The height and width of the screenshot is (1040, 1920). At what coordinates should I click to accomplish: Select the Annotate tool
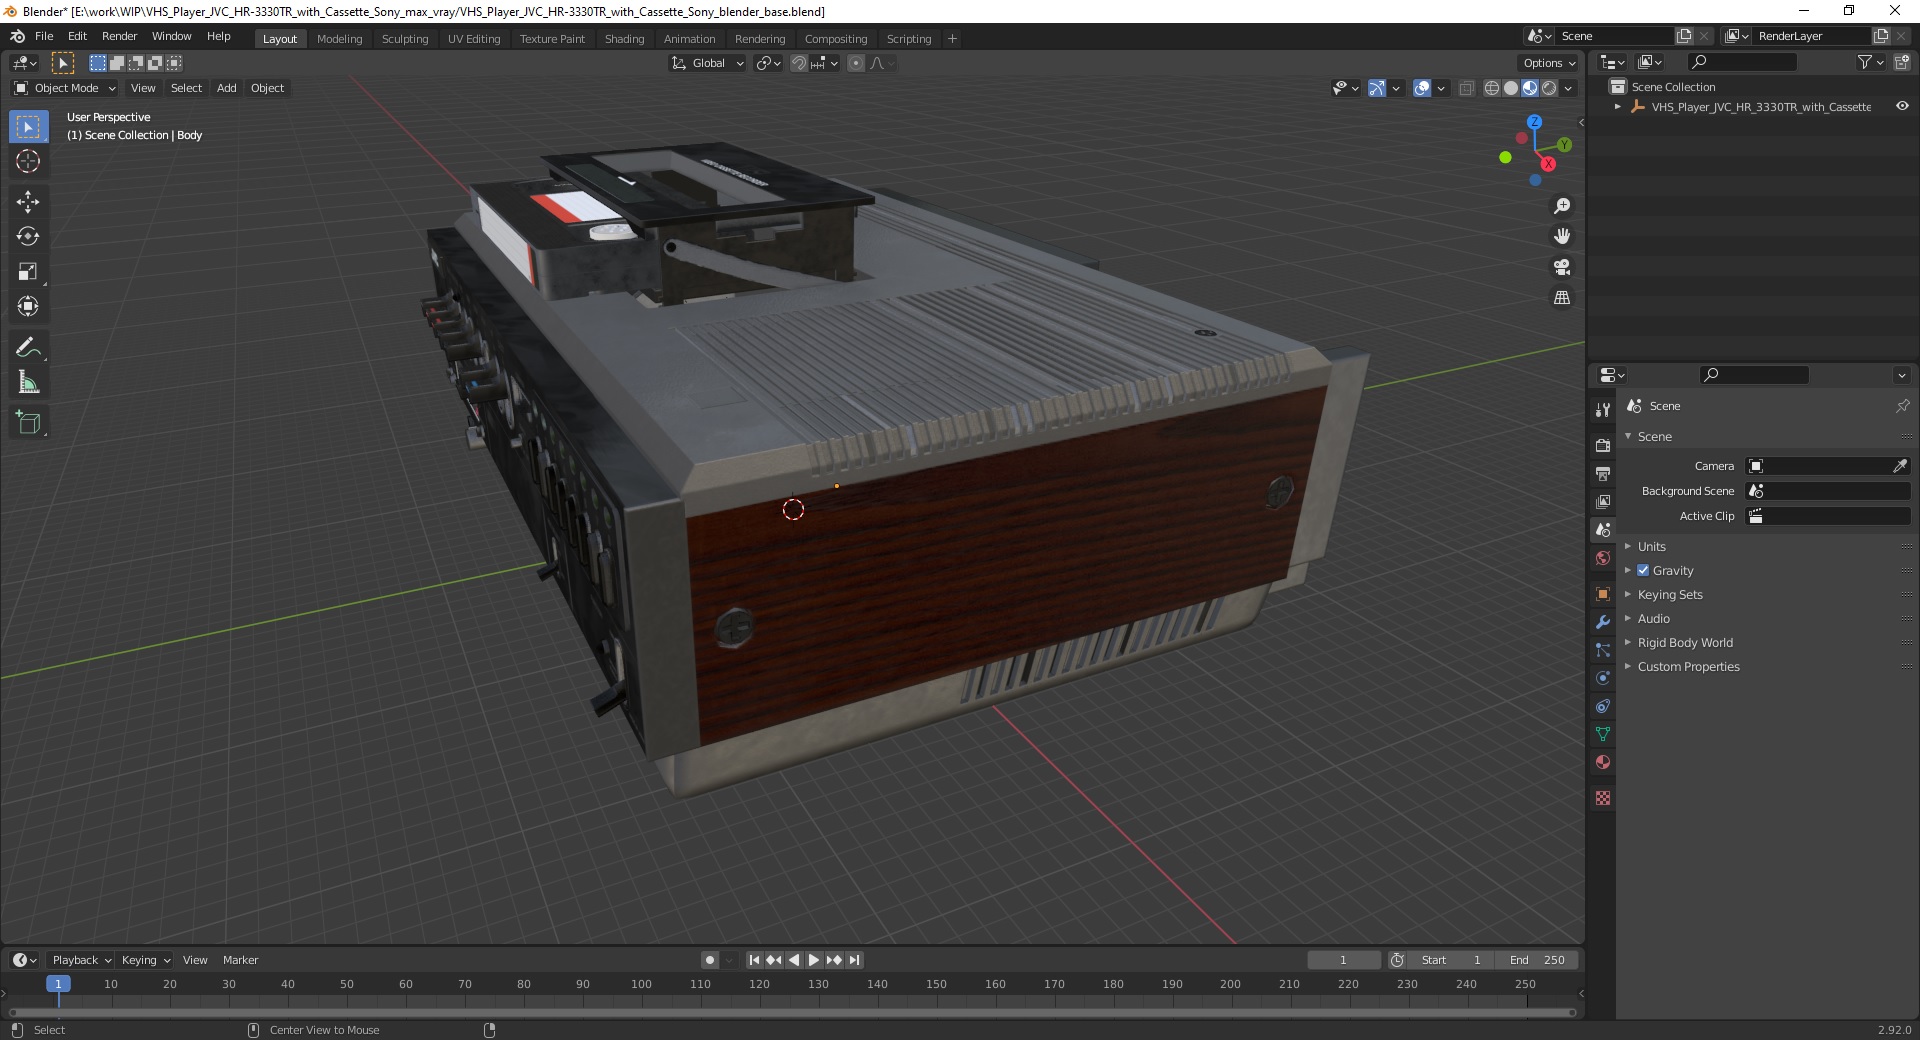[x=28, y=348]
